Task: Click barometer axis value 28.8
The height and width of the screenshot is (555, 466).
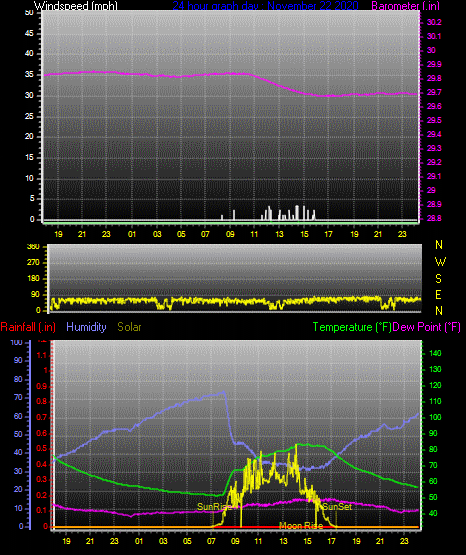Action: coord(434,218)
